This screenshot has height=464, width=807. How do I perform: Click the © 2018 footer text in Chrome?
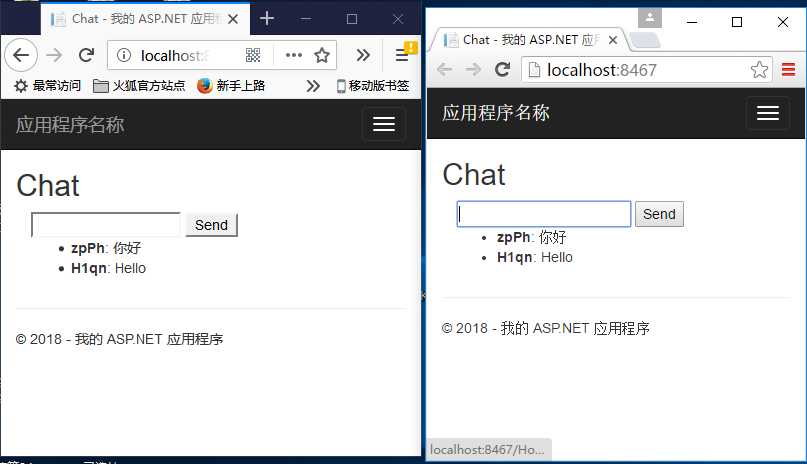pos(546,328)
